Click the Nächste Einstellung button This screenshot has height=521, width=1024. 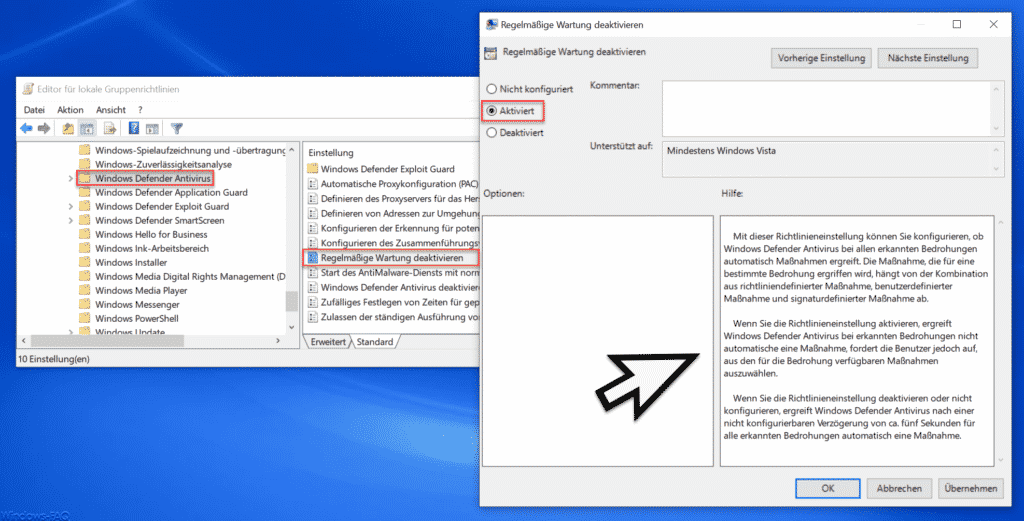[x=927, y=58]
